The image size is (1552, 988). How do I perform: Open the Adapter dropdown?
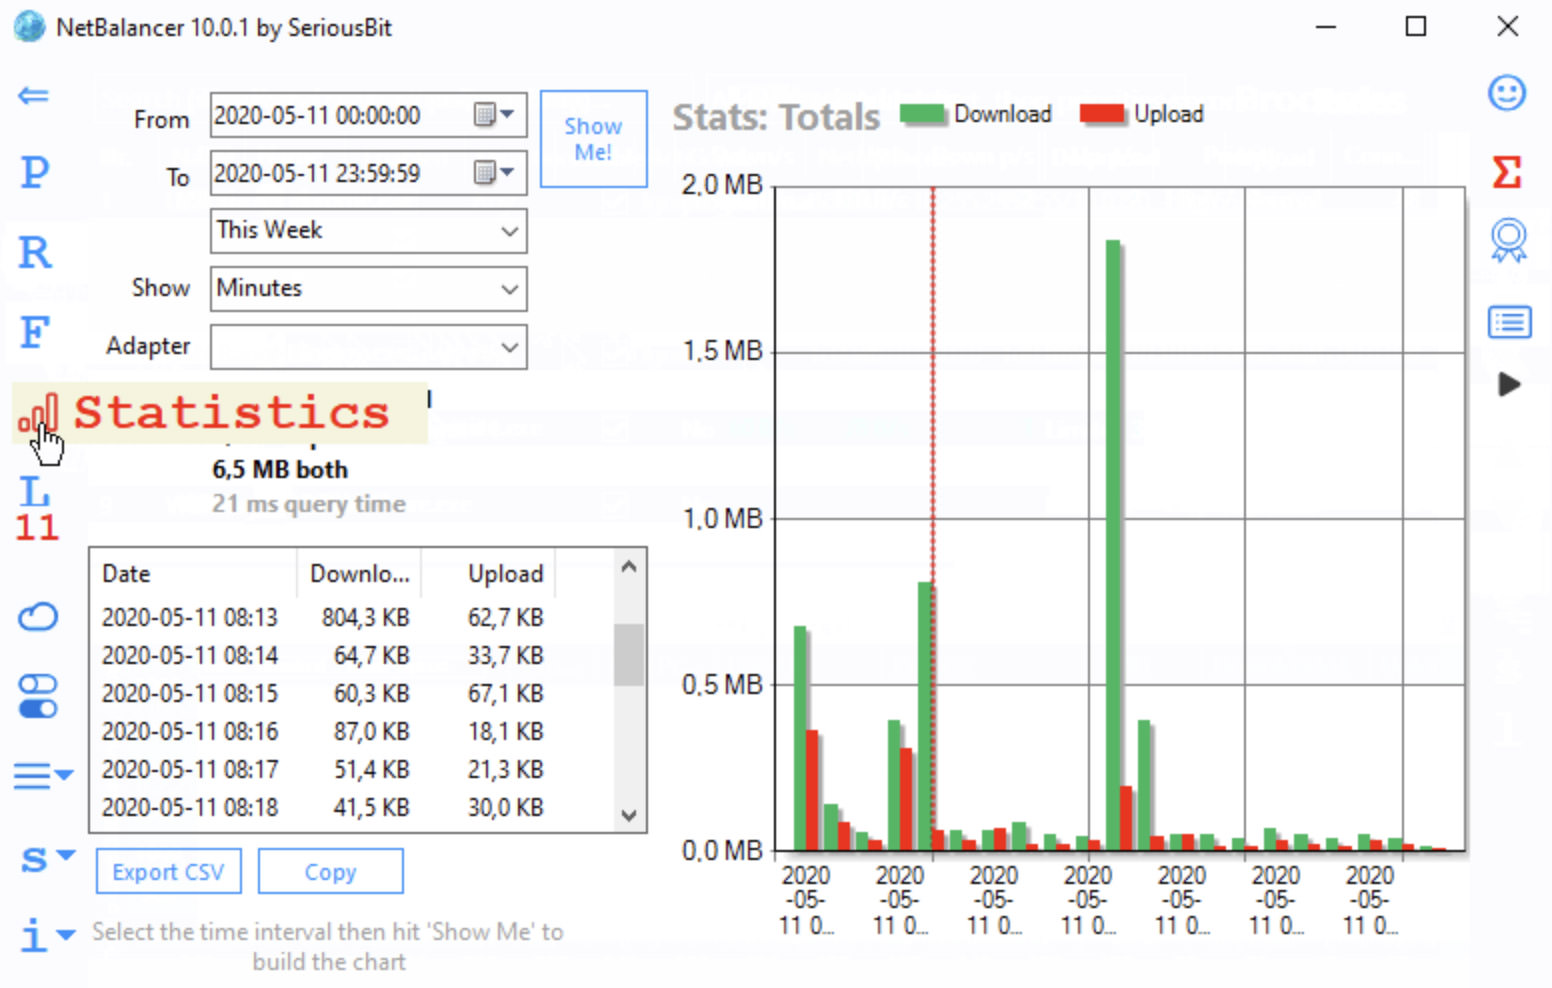(368, 347)
